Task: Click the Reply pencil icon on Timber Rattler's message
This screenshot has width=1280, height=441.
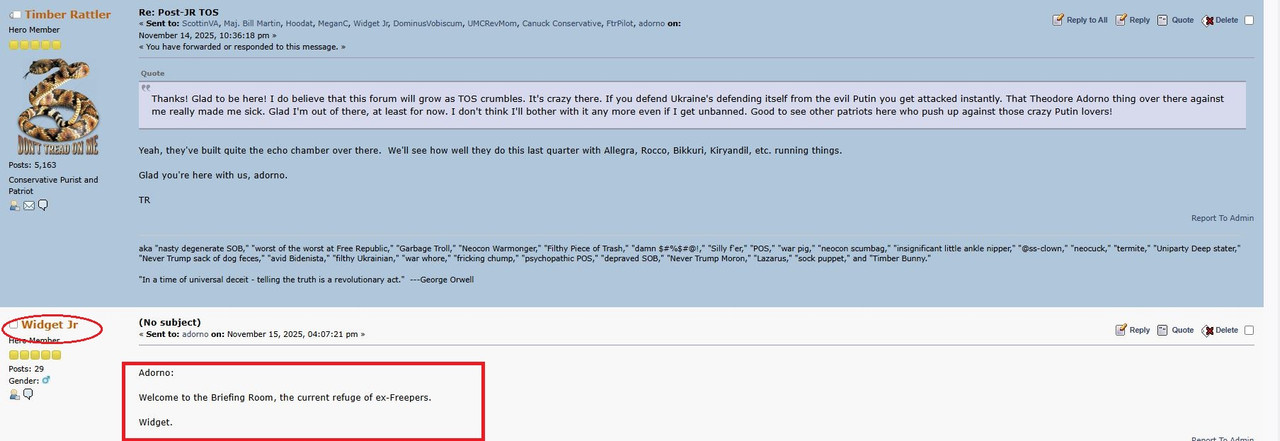Action: coord(1121,20)
